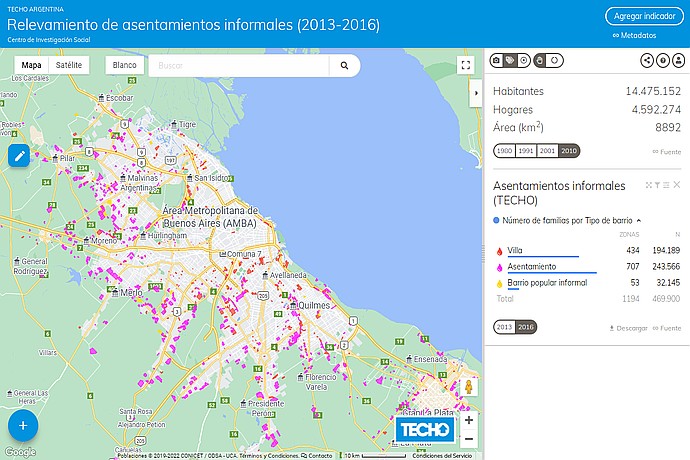
Task: Zoom out on the map
Action: [x=469, y=439]
